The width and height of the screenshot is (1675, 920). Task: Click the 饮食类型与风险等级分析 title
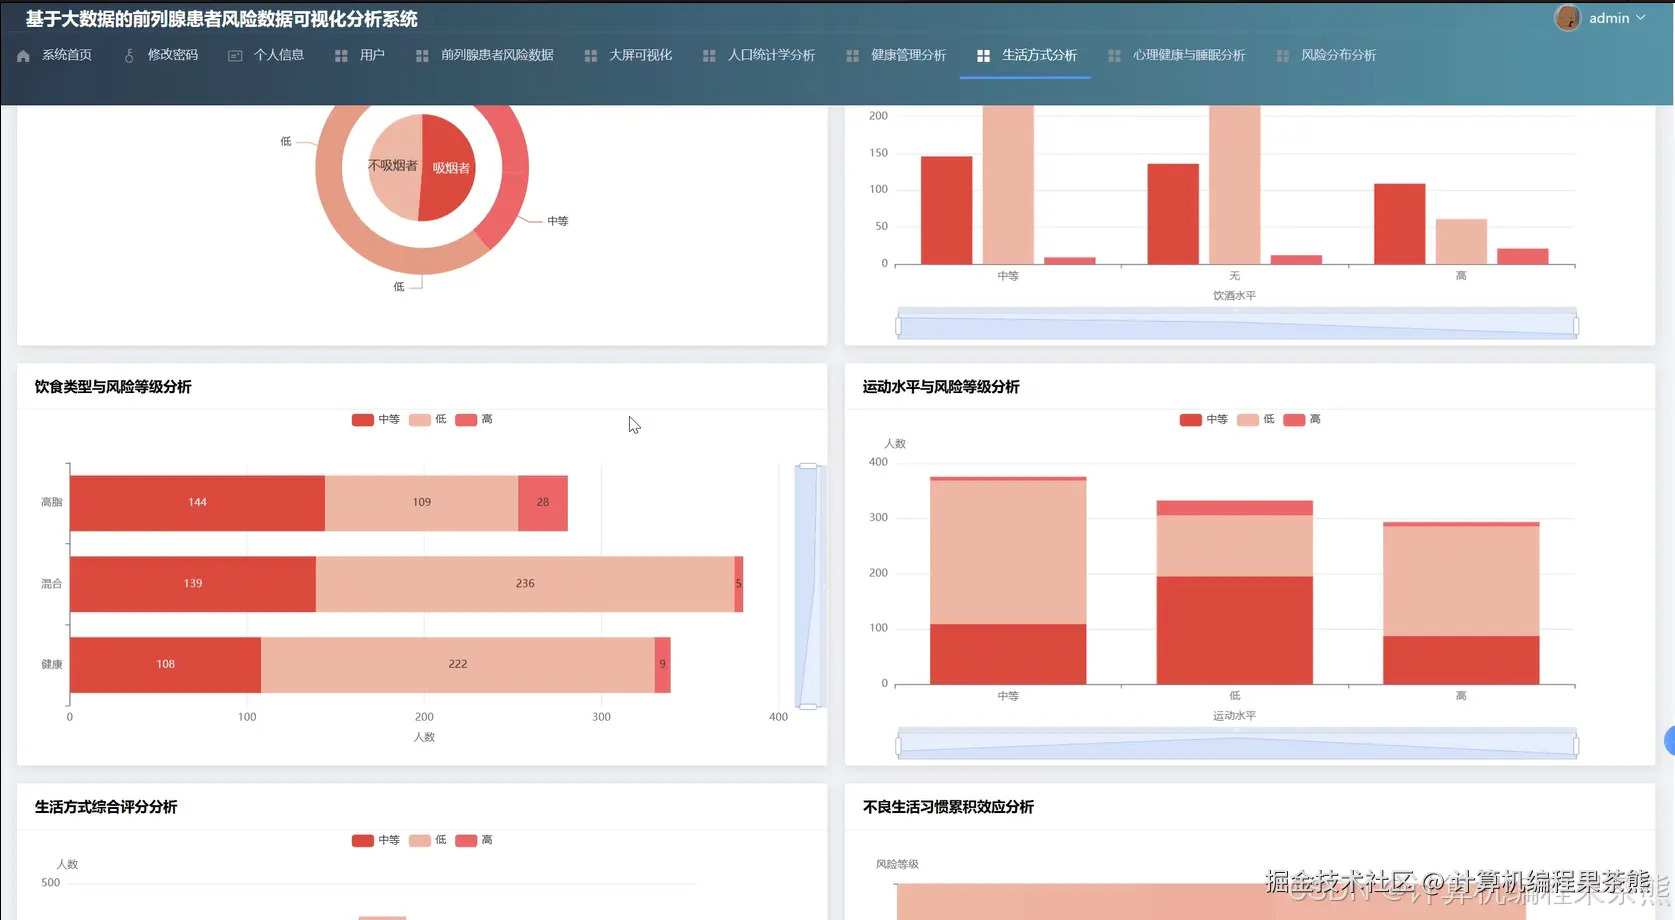113,387
